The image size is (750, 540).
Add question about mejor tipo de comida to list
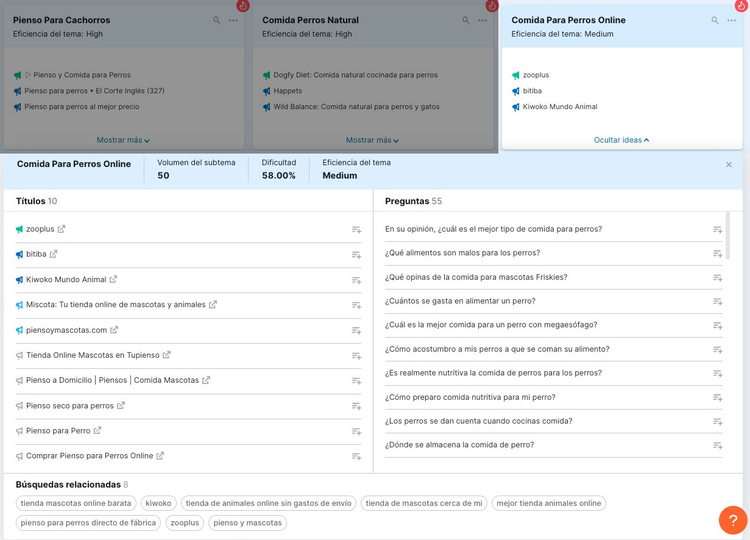click(717, 230)
